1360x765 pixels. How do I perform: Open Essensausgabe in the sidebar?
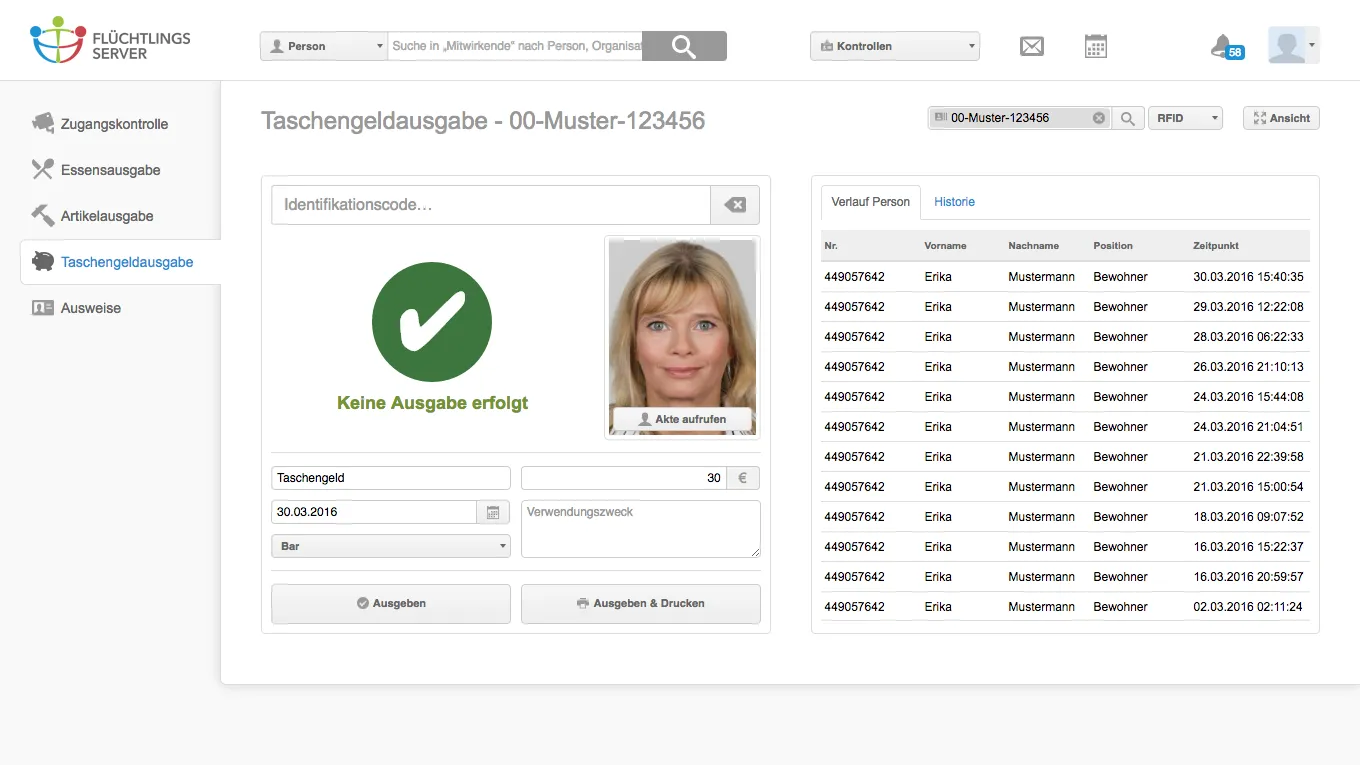(x=110, y=170)
